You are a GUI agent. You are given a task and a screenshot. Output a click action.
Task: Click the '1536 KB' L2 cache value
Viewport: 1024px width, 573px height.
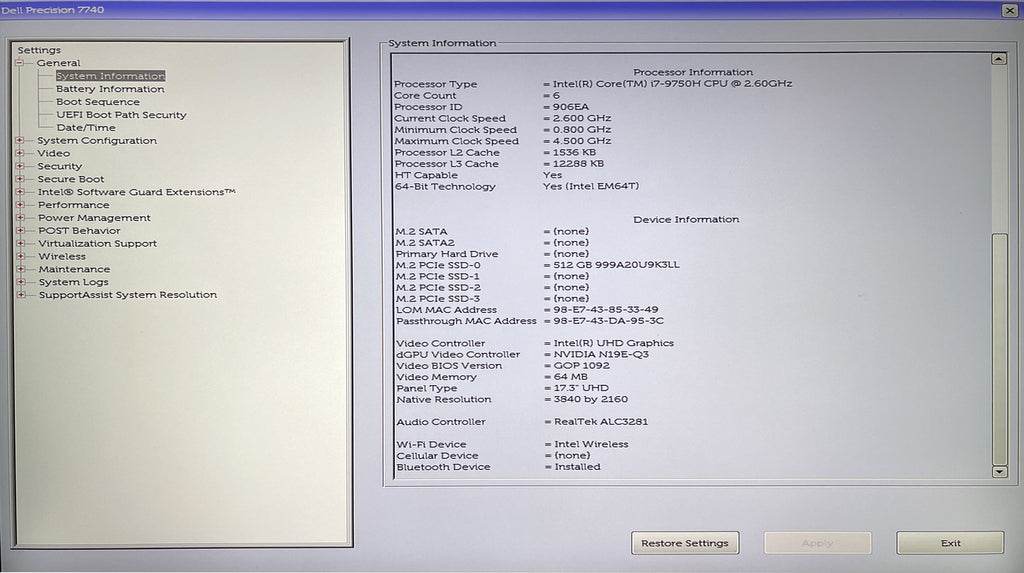(x=574, y=152)
